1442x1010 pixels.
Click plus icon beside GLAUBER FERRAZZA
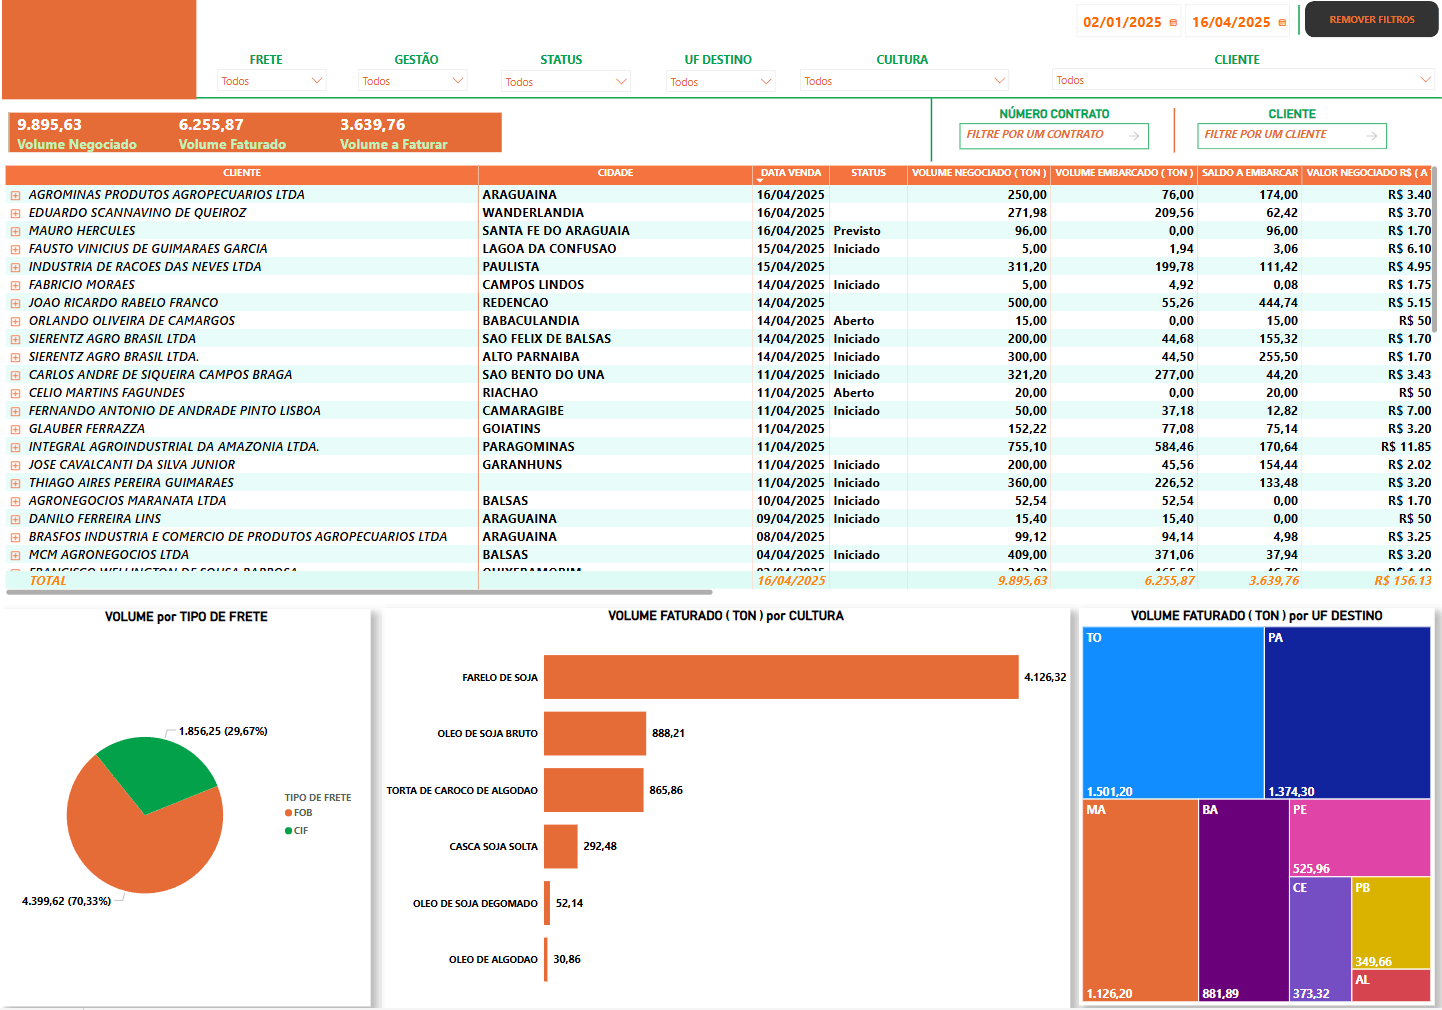pyautogui.click(x=16, y=430)
